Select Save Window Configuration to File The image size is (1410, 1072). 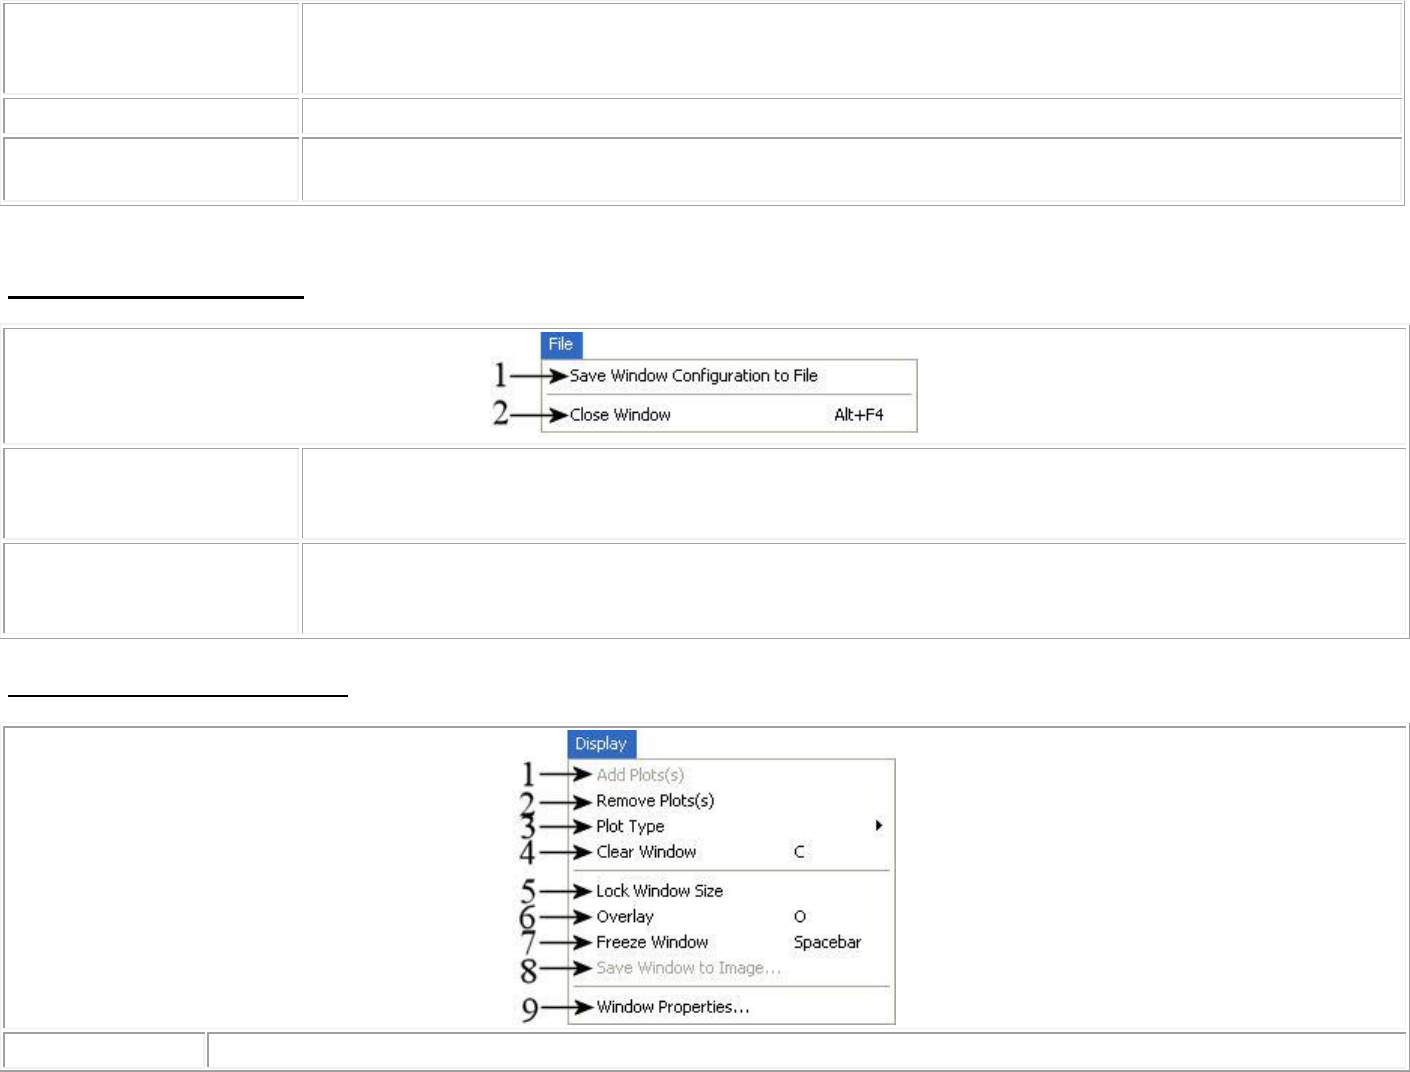(693, 376)
